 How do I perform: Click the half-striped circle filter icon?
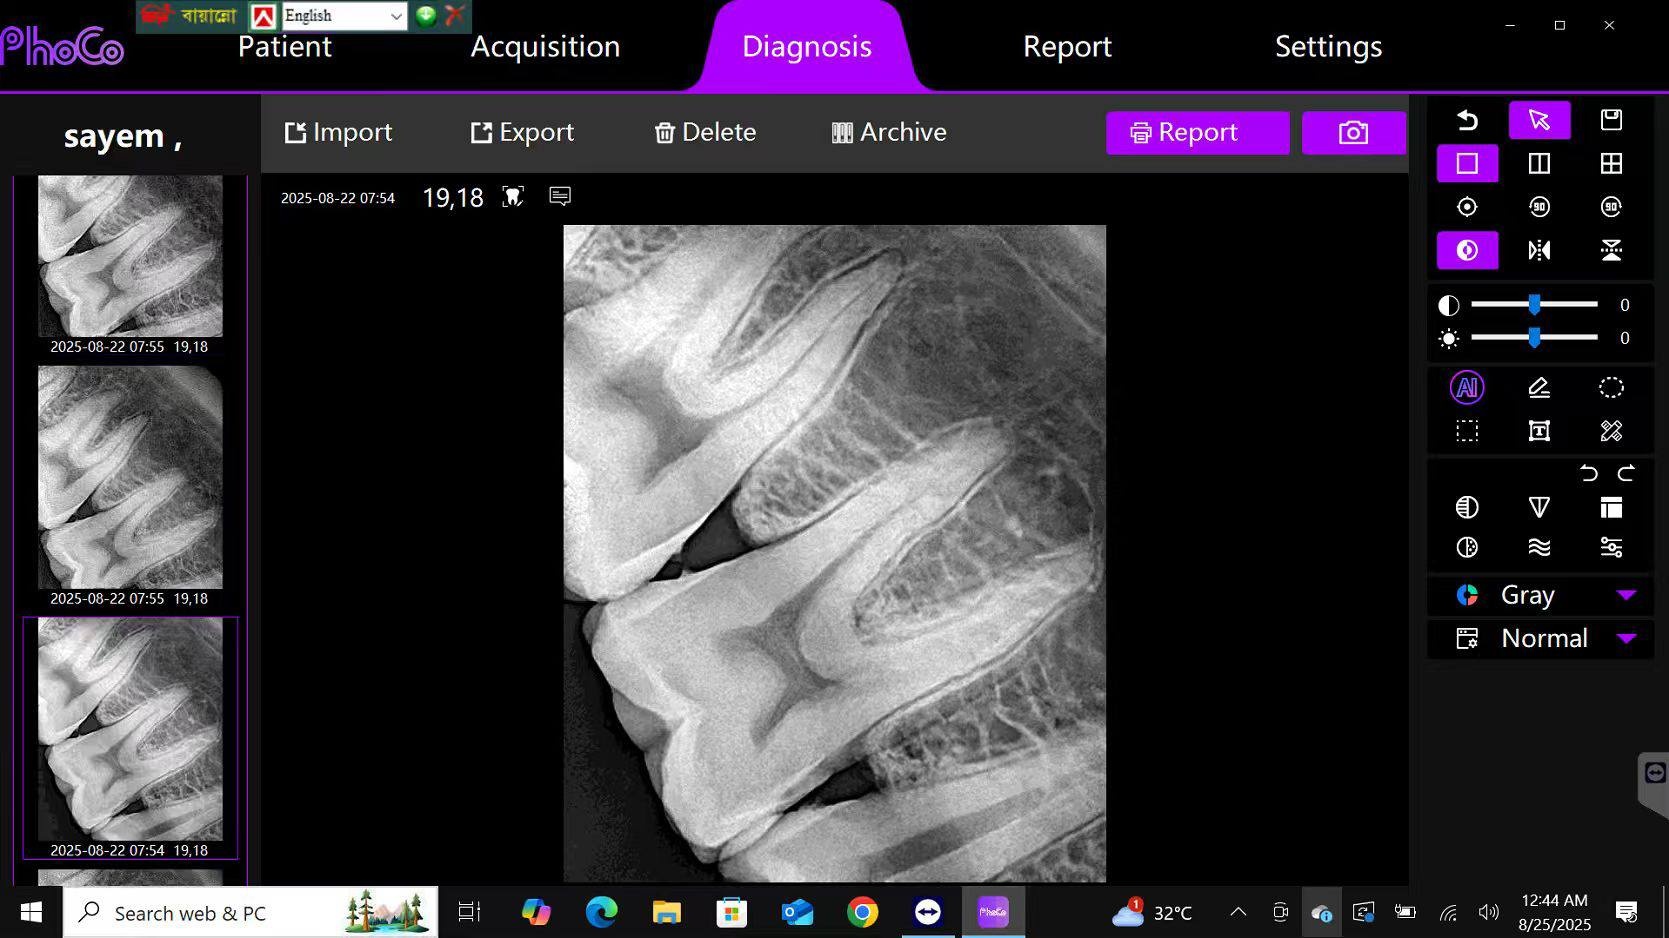pyautogui.click(x=1467, y=508)
